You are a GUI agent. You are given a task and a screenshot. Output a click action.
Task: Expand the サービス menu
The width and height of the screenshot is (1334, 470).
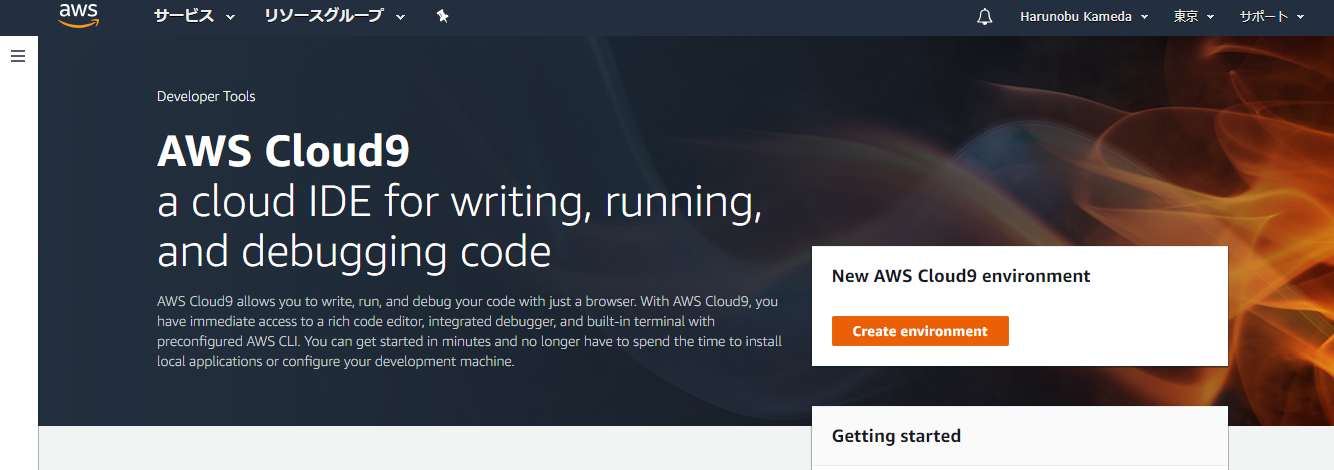point(194,16)
